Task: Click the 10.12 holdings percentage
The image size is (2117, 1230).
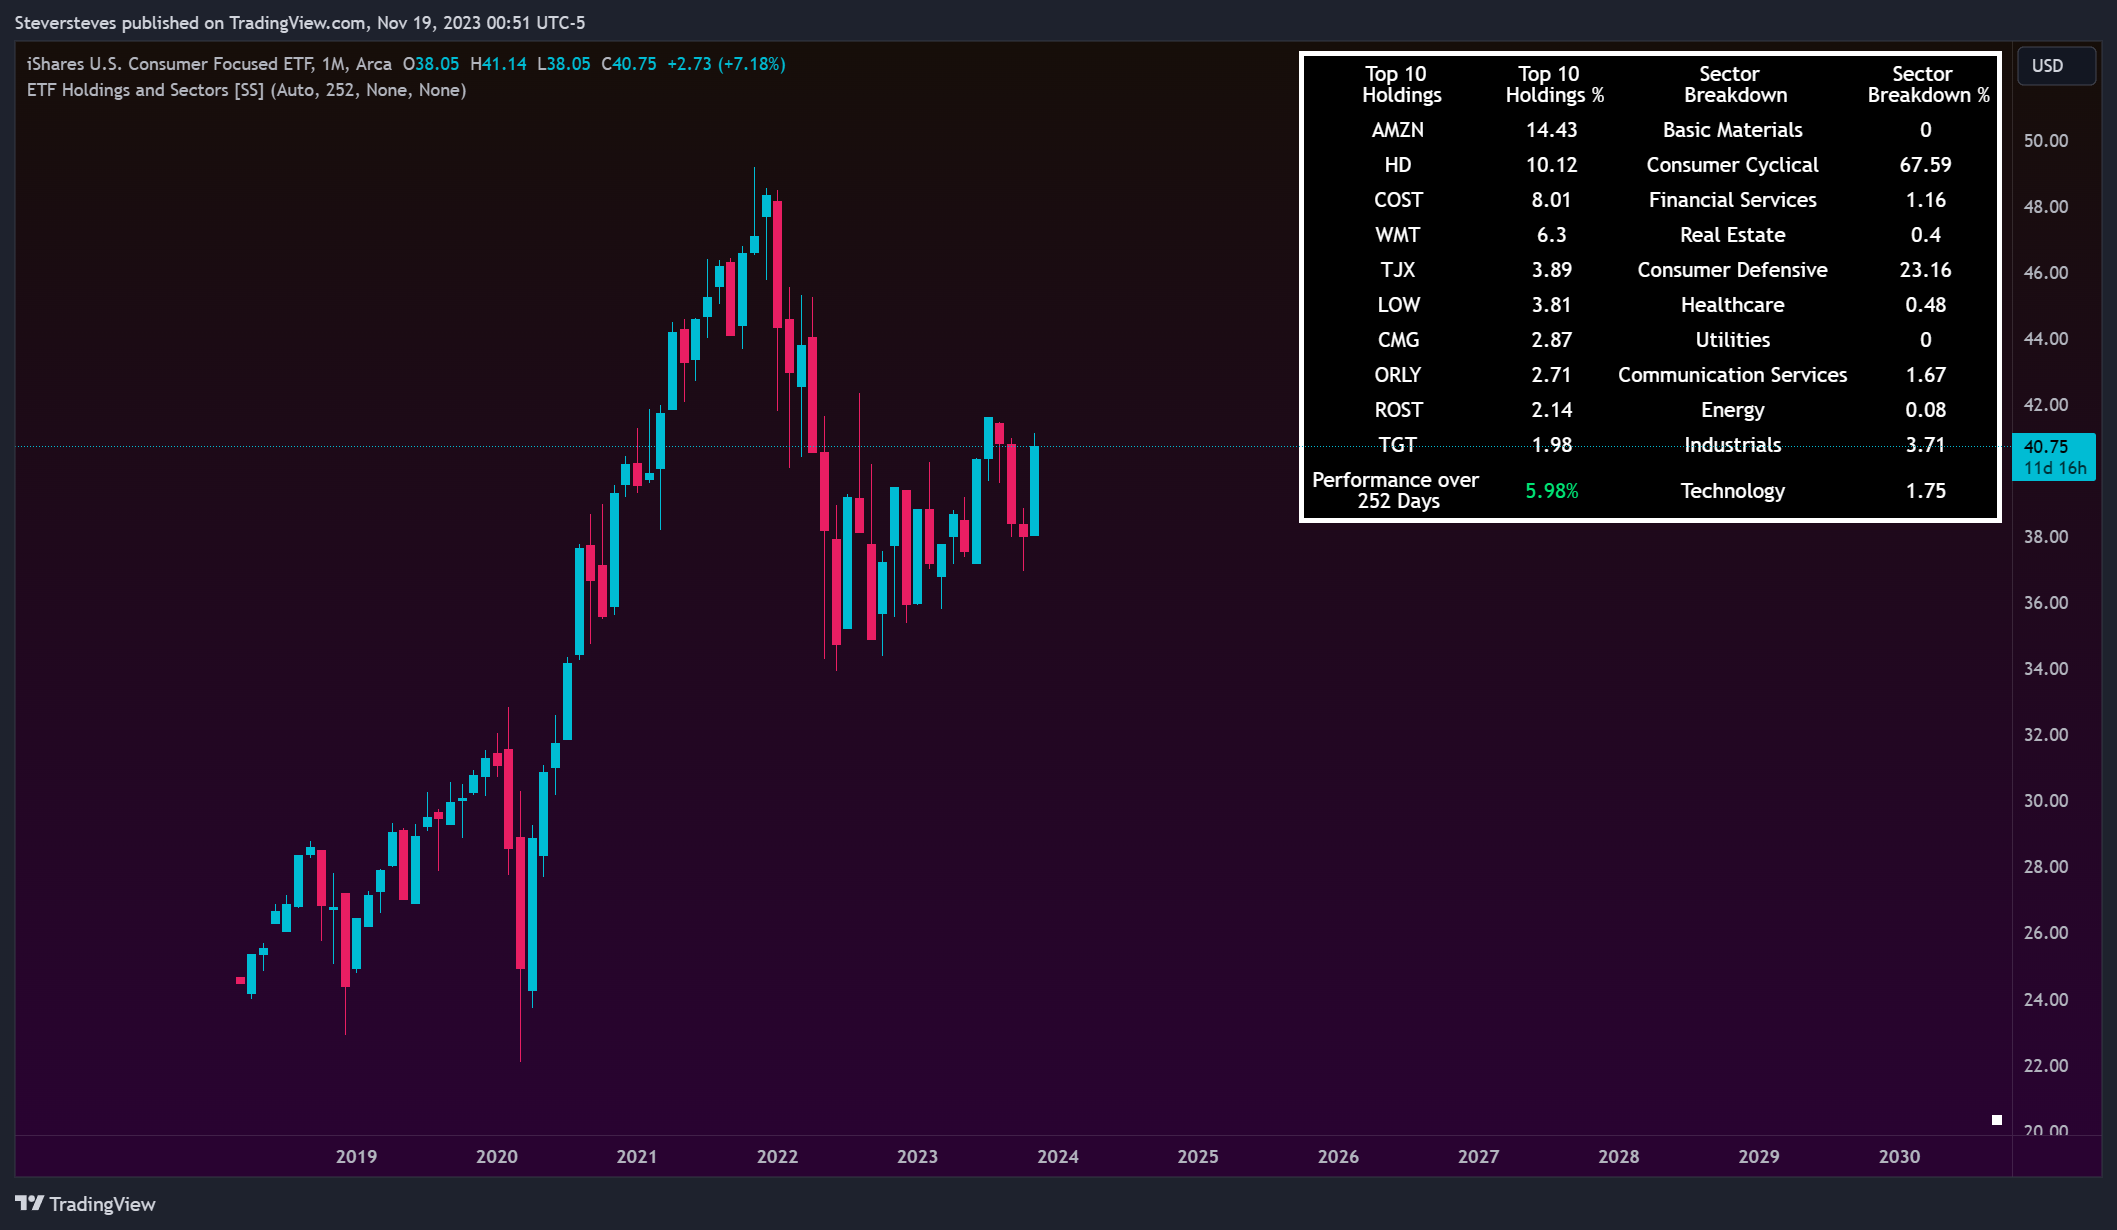Action: 1551,165
